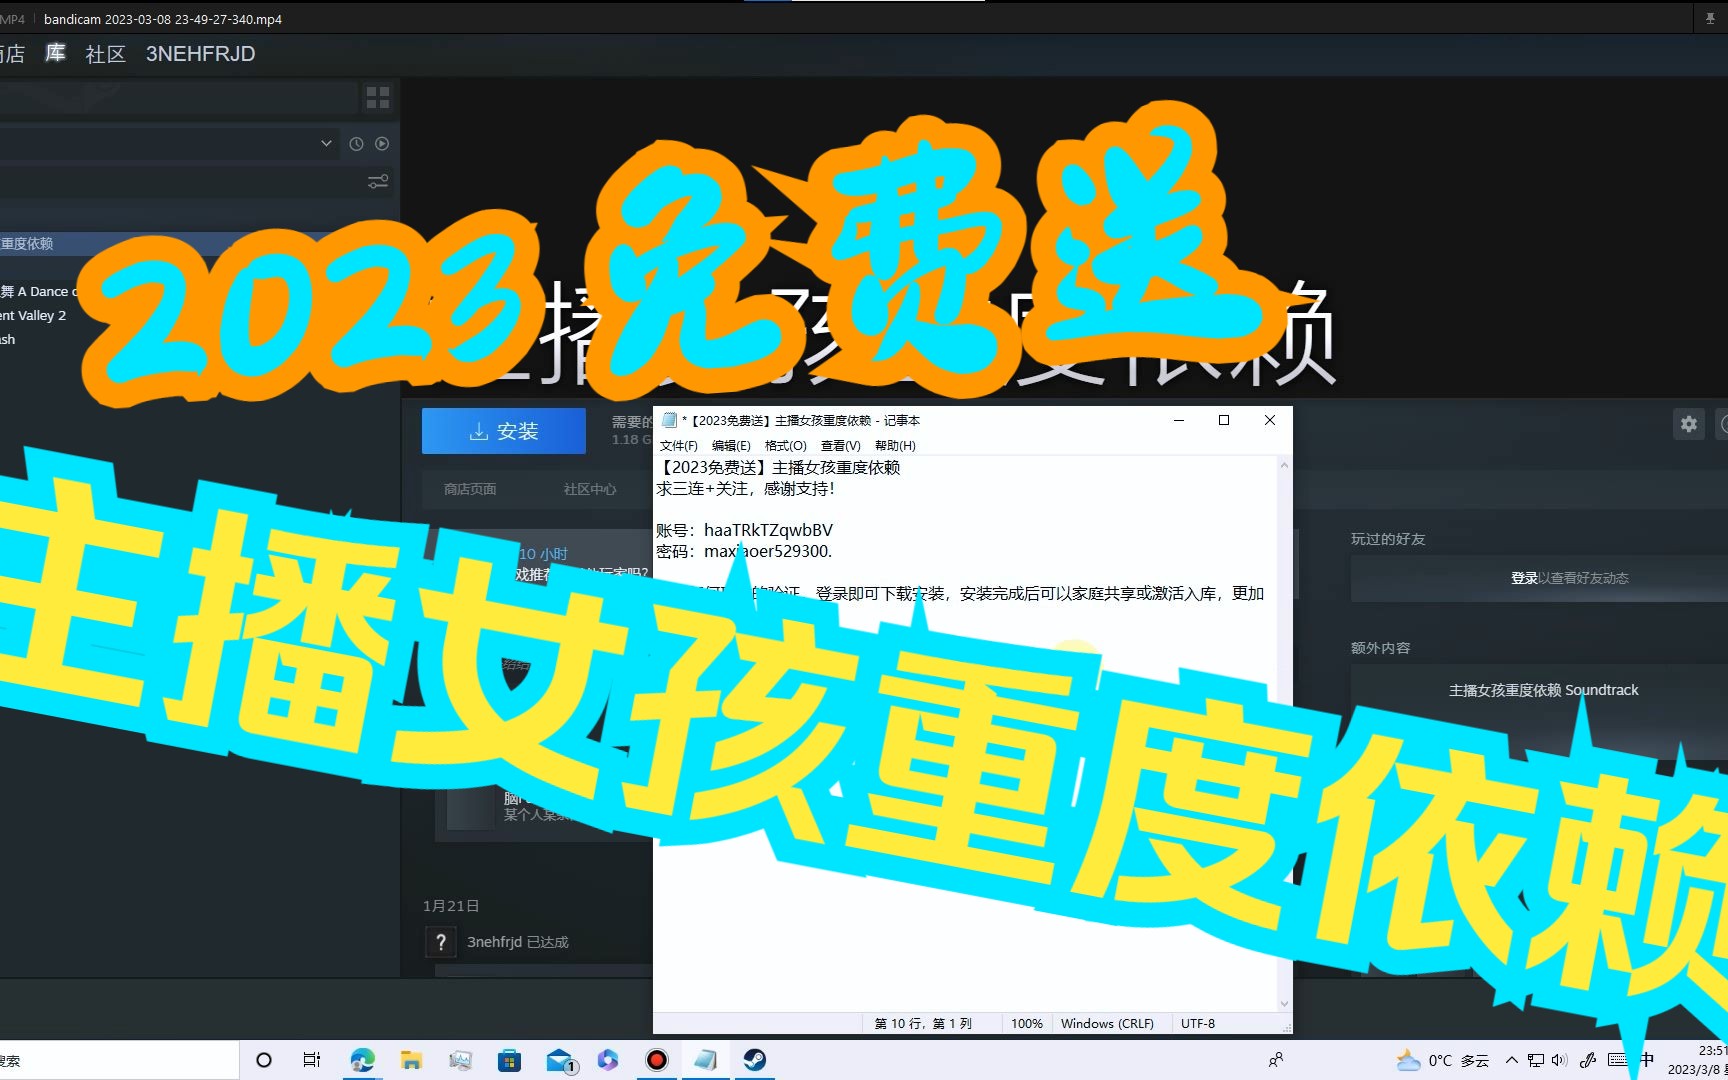Launch Microsoft Edge from the taskbar
1728x1080 pixels.
(x=362, y=1060)
